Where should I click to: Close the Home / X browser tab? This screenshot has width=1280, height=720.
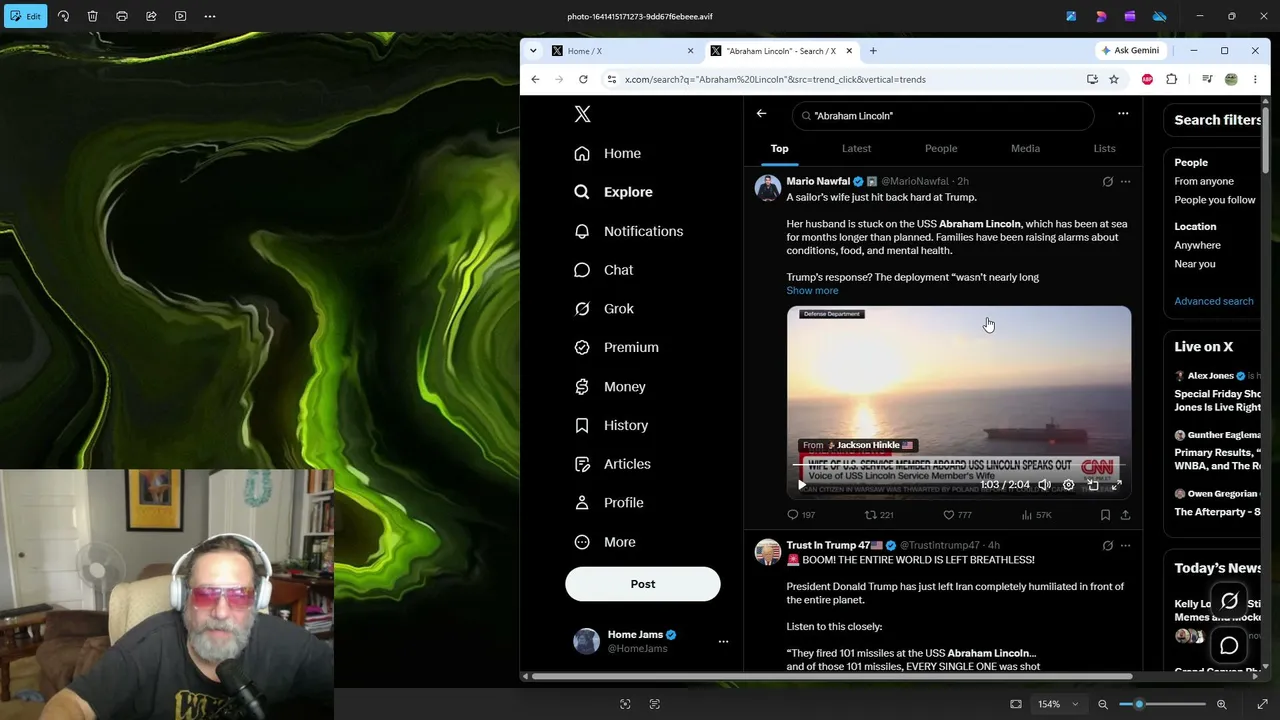click(x=690, y=51)
